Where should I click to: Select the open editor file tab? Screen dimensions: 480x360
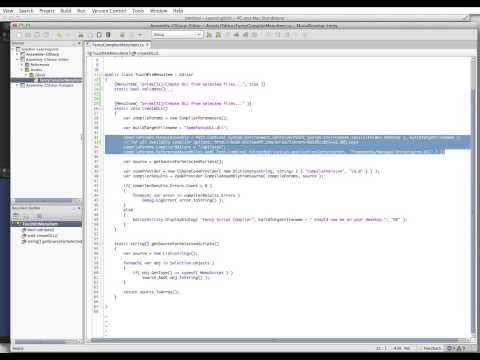pyautogui.click(x=118, y=44)
